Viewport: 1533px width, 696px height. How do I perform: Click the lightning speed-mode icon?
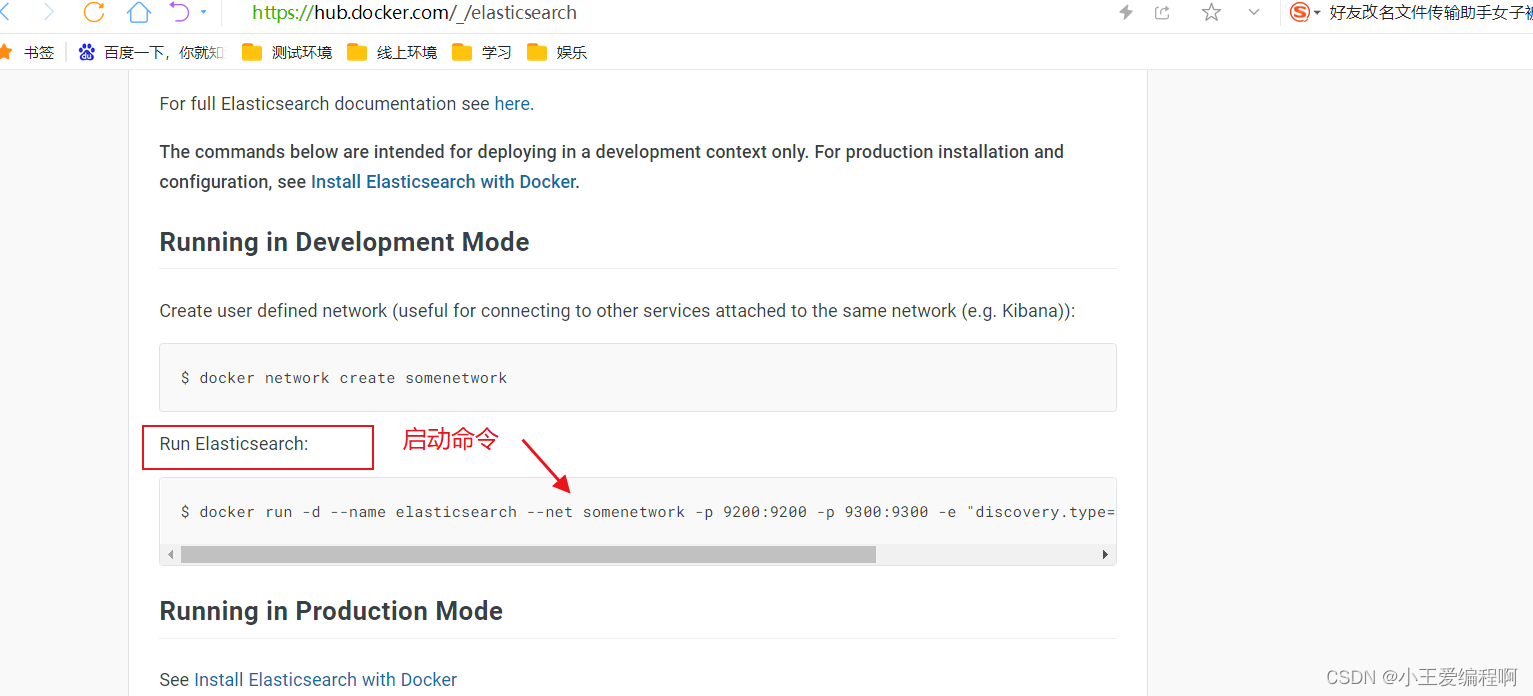[x=1126, y=12]
